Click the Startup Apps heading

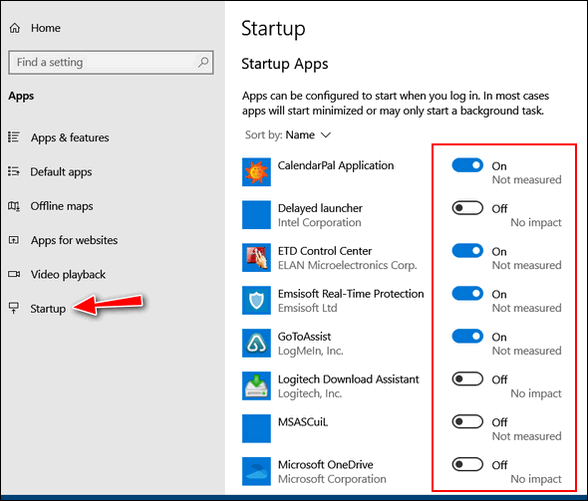click(x=285, y=64)
